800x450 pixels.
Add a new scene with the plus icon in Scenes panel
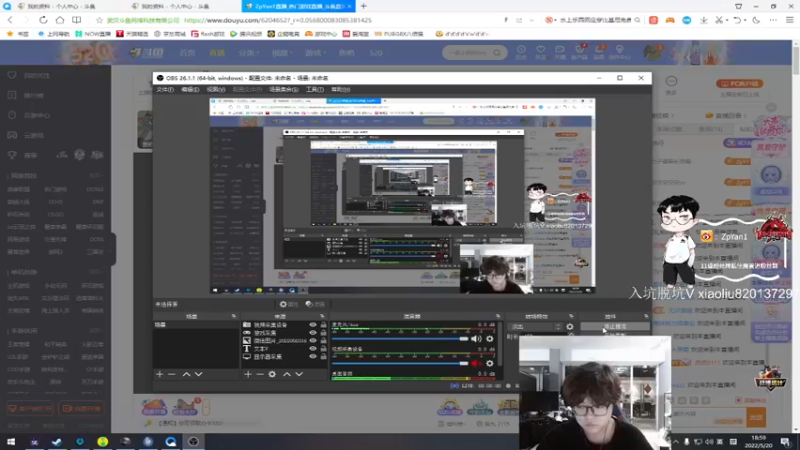[x=160, y=374]
